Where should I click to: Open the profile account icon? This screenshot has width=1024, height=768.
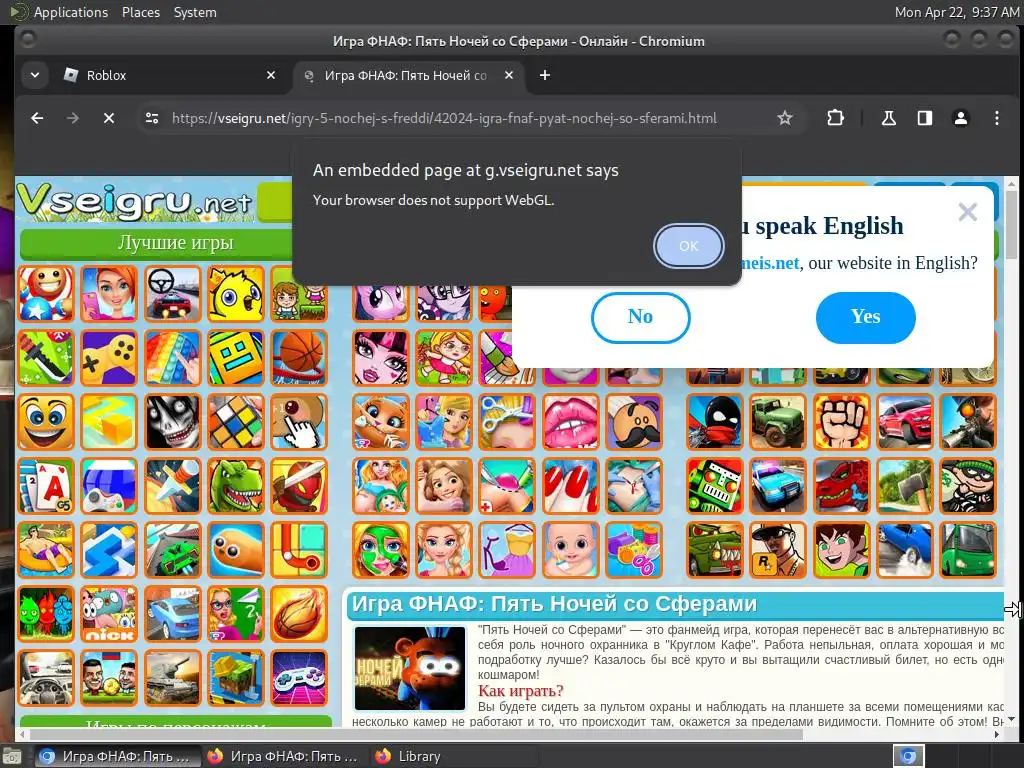click(x=961, y=118)
